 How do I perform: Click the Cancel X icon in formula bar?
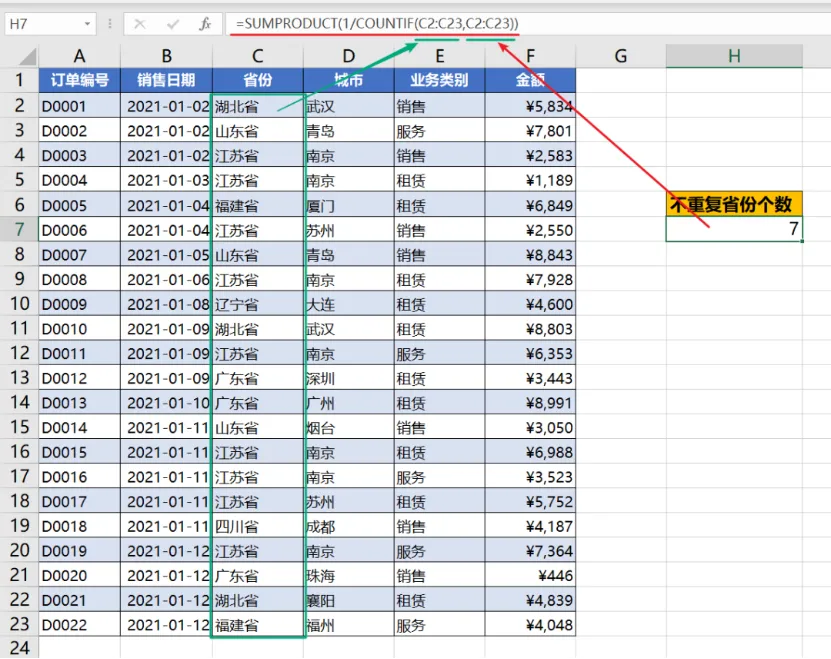coord(140,24)
